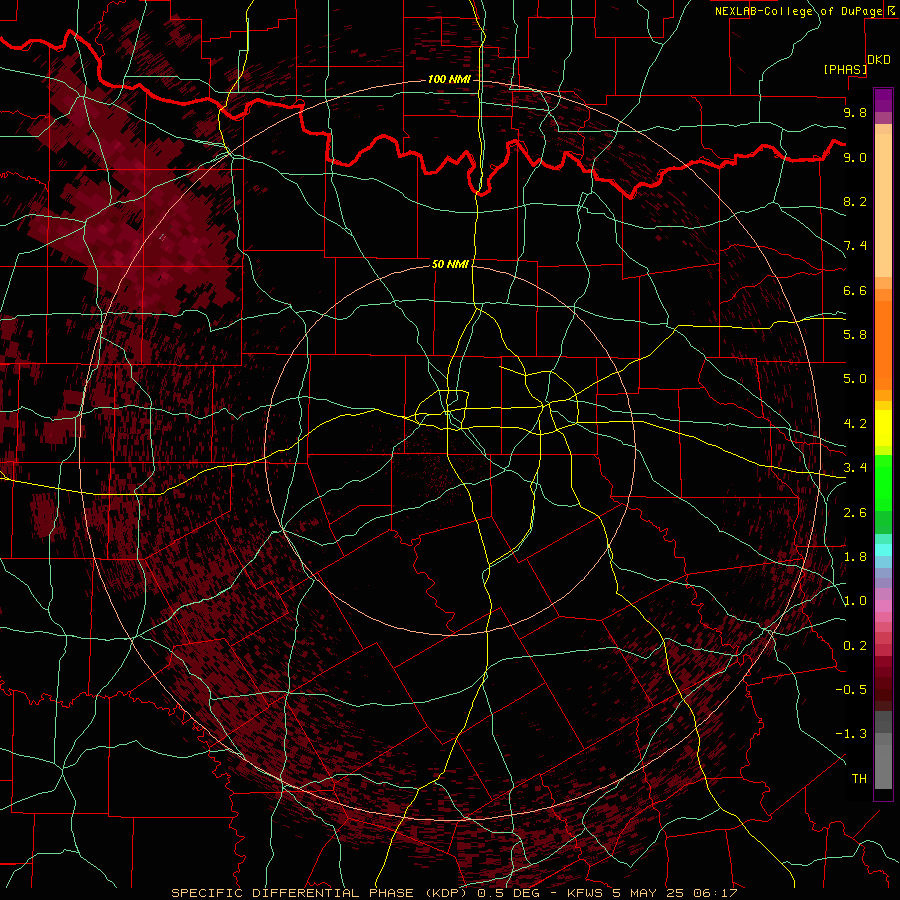
Task: Click the 1.8 value on the scale
Action: [855, 557]
